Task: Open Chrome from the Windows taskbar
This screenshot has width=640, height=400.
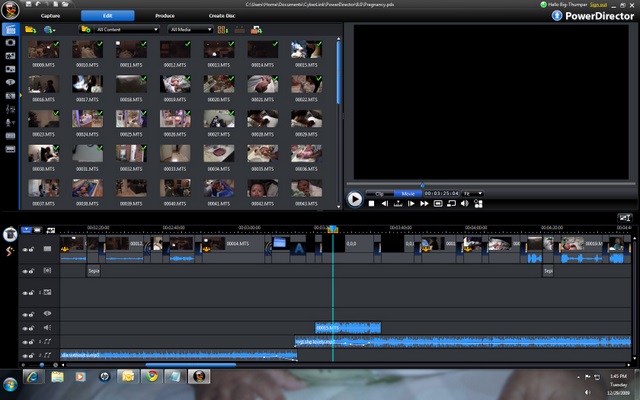Action: [x=152, y=376]
